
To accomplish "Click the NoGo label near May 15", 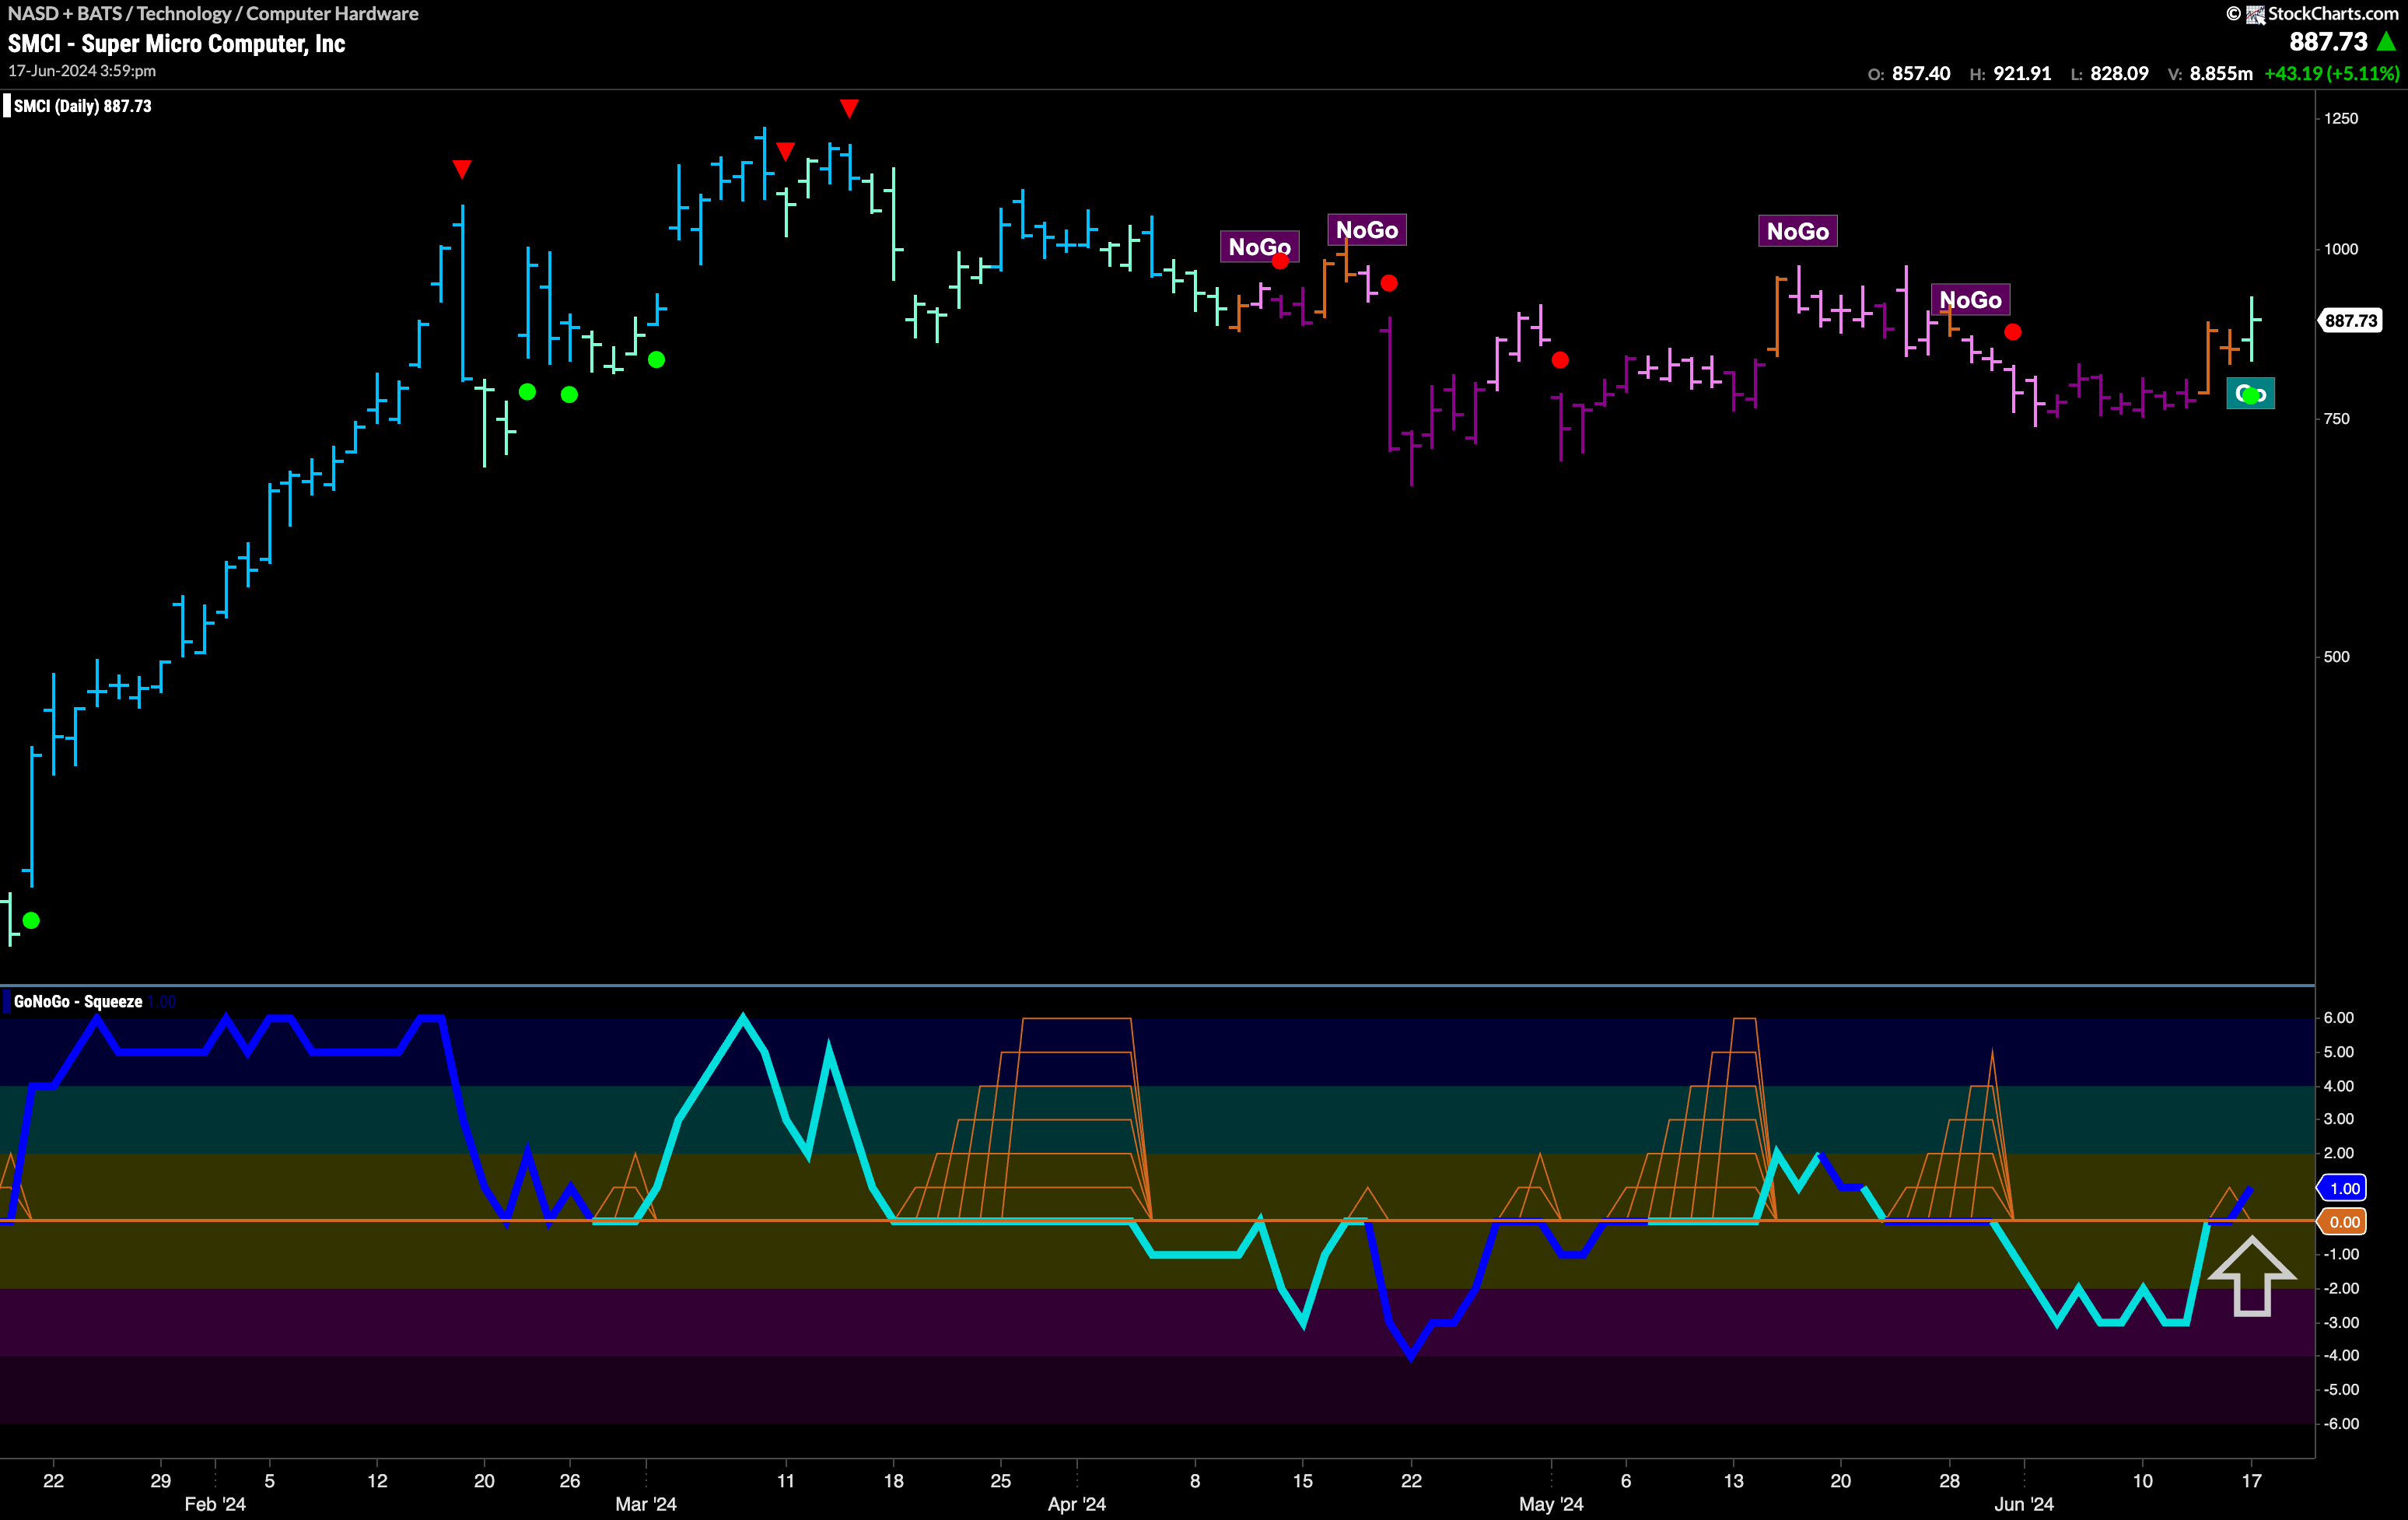I will coord(1797,231).
